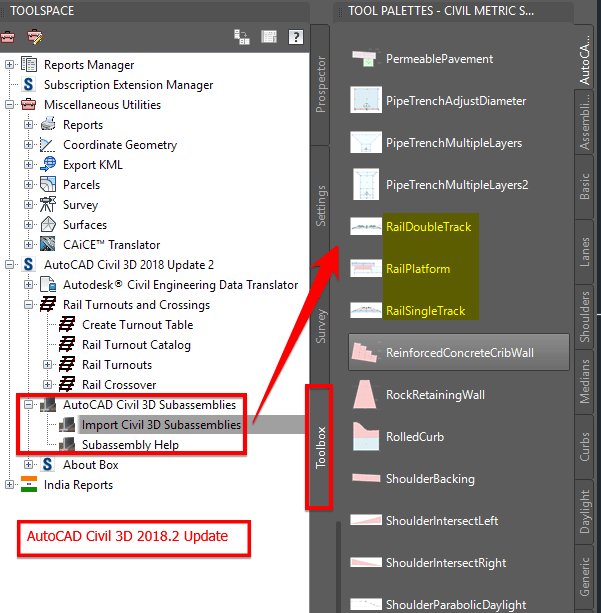Pick the PermeablePavement subassembly icon

click(365, 59)
